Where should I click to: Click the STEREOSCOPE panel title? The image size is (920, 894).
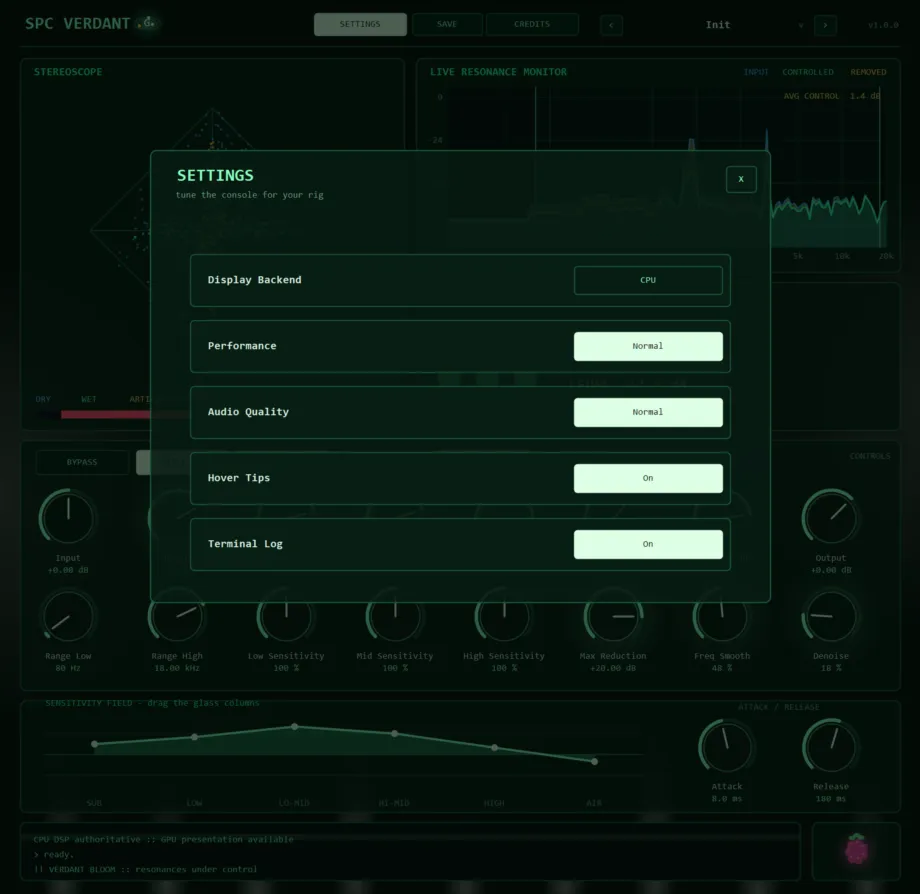tap(68, 72)
